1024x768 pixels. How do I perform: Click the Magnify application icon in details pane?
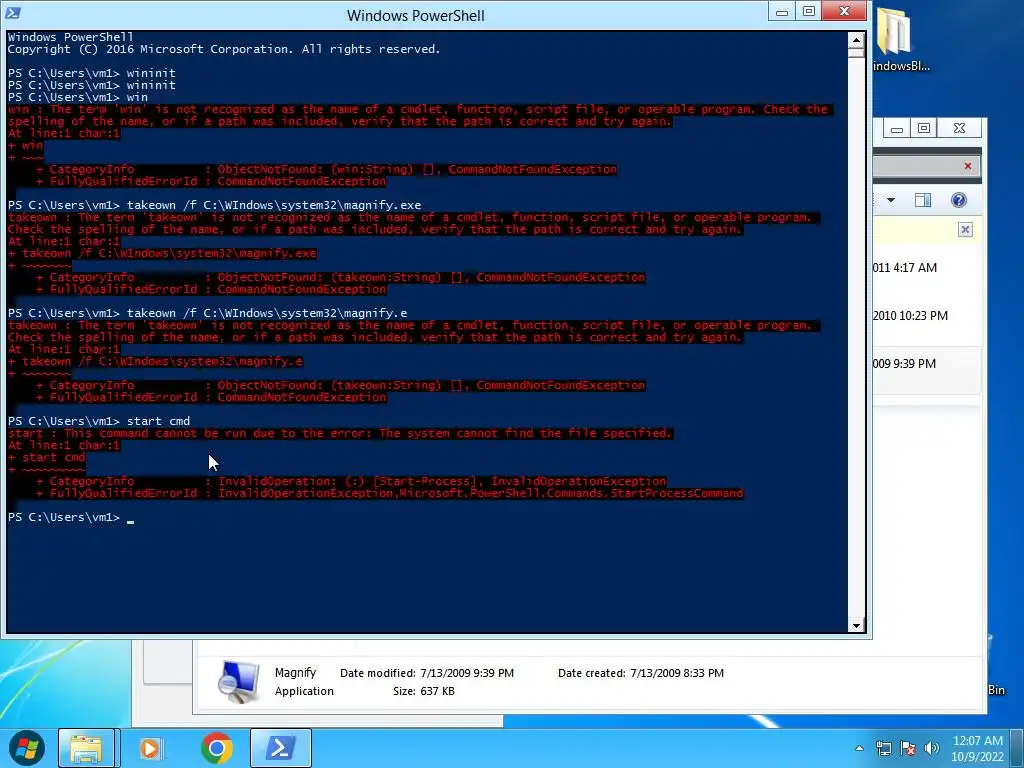238,681
